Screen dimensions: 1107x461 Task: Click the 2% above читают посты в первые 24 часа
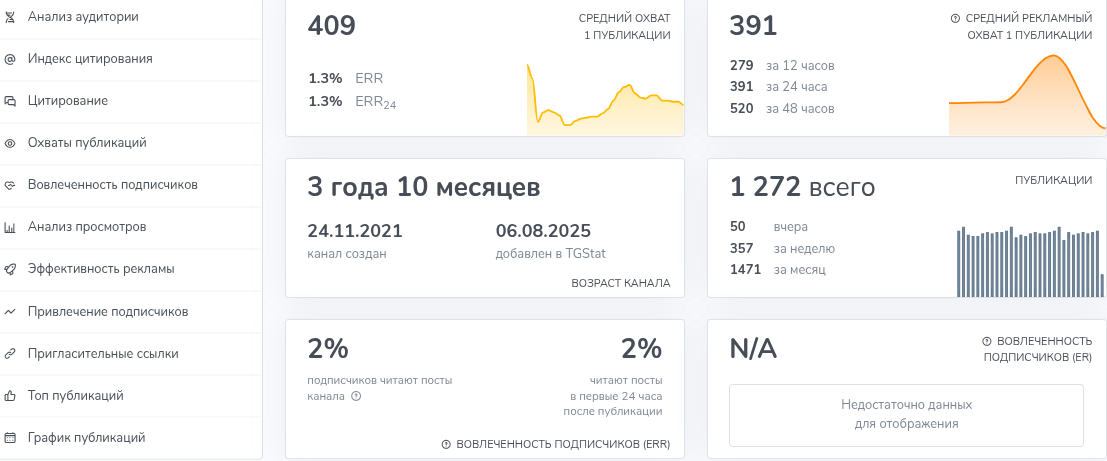(641, 349)
